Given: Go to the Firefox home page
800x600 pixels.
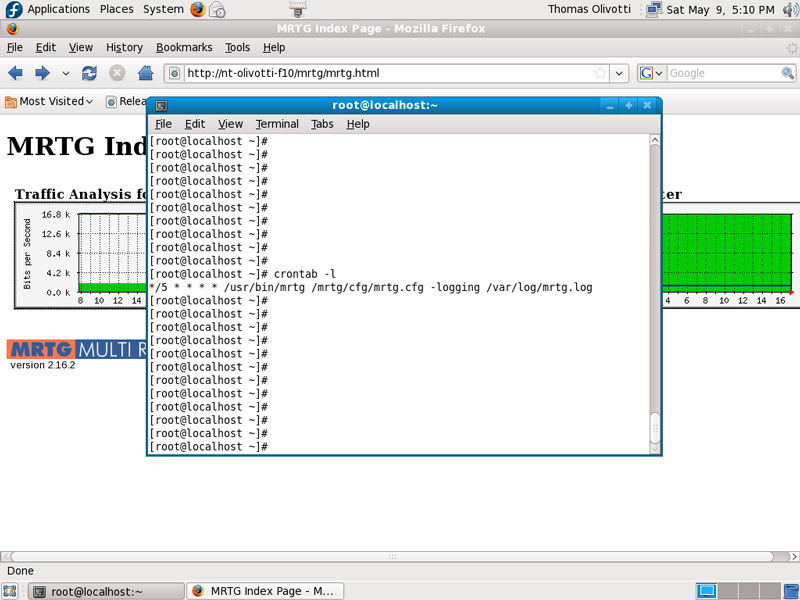Looking at the screenshot, I should click(146, 73).
